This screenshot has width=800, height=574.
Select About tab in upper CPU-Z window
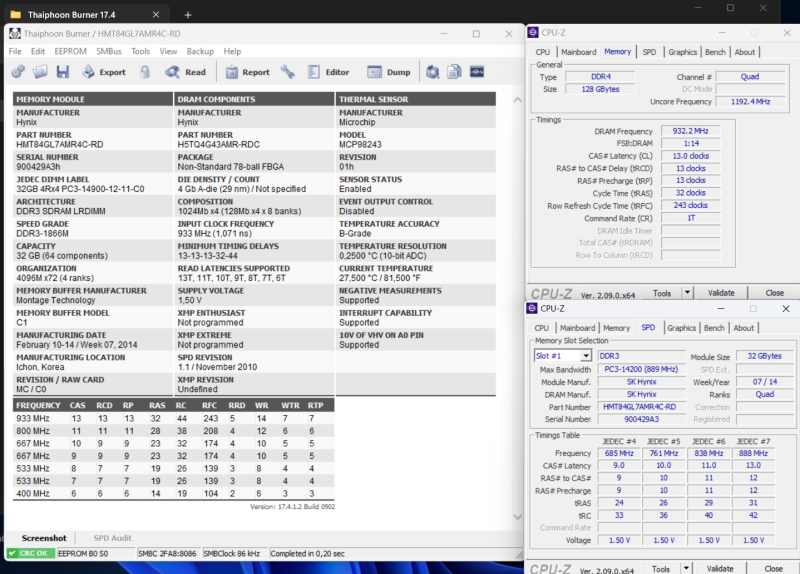744,52
